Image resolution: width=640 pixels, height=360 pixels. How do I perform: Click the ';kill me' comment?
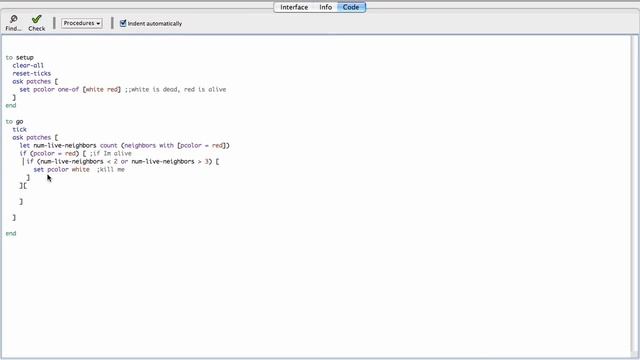point(111,169)
